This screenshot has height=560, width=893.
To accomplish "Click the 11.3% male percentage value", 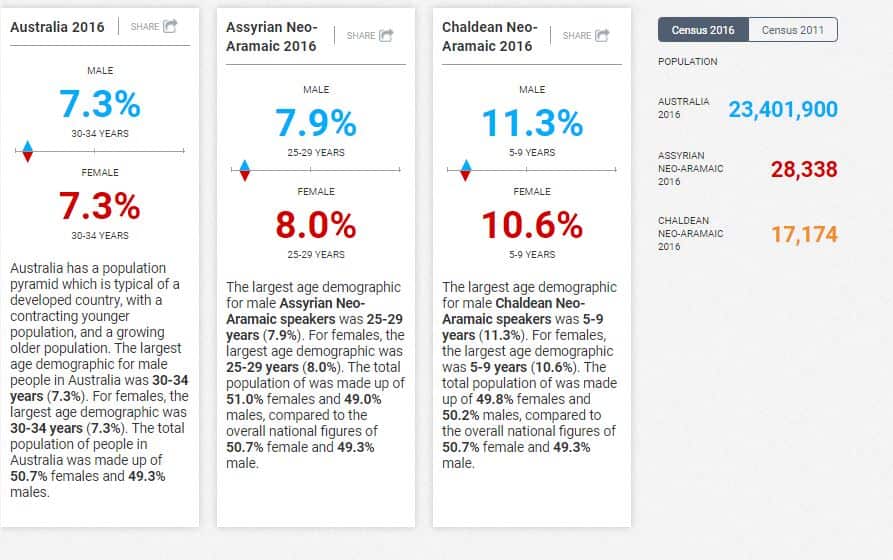I will 532,123.
